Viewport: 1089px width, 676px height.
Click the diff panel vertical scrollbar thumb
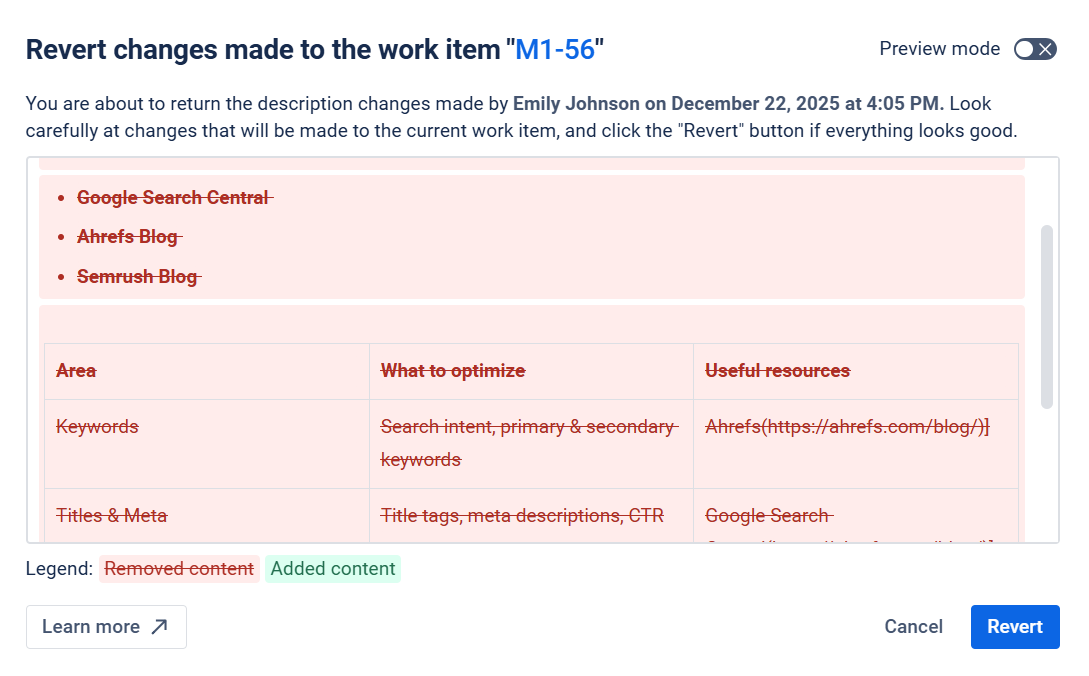pyautogui.click(x=1047, y=316)
